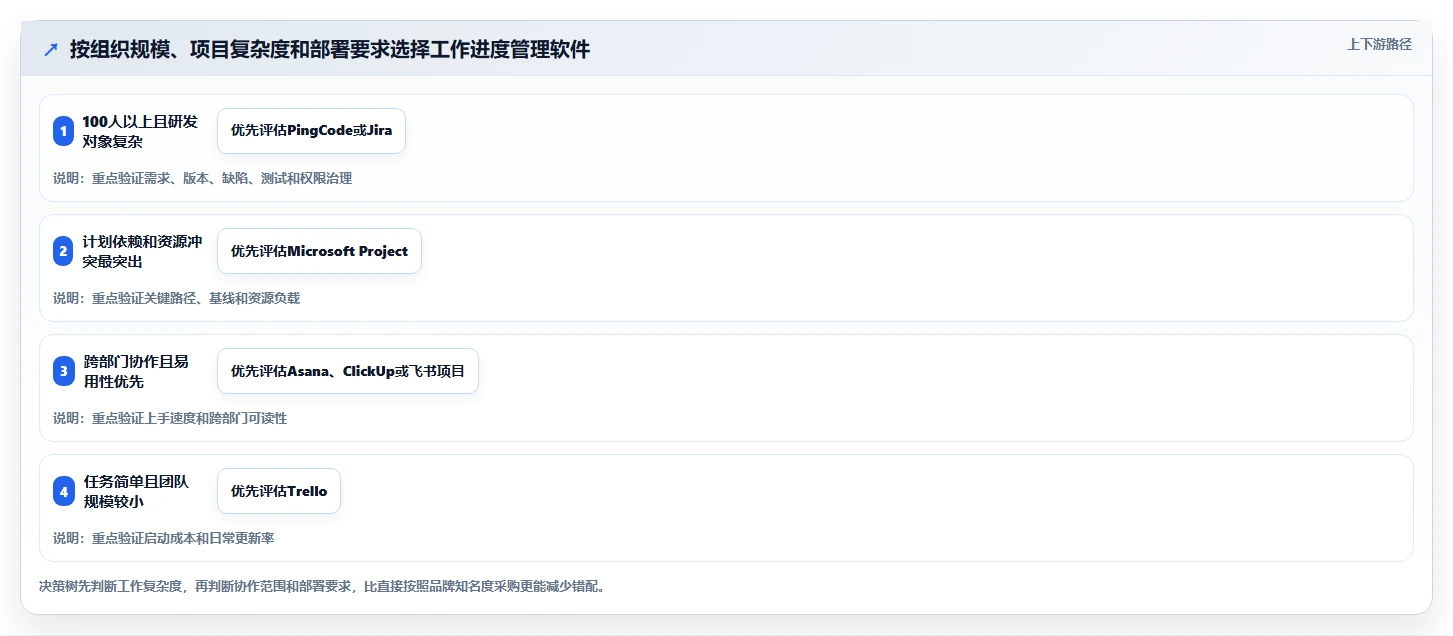Click the title 按组织规模、项目复杂度和部署要求选择工作进度管理软件
The height and width of the screenshot is (636, 1453).
330,50
